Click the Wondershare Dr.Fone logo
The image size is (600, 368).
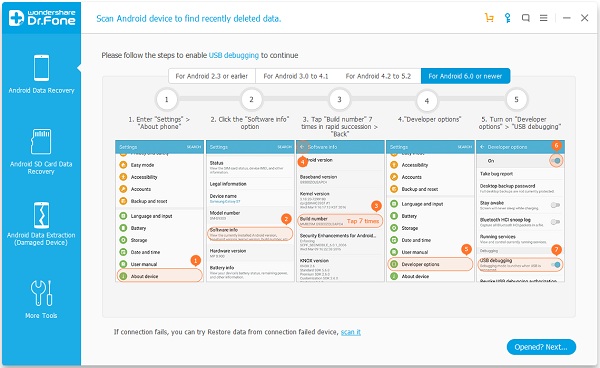point(42,18)
